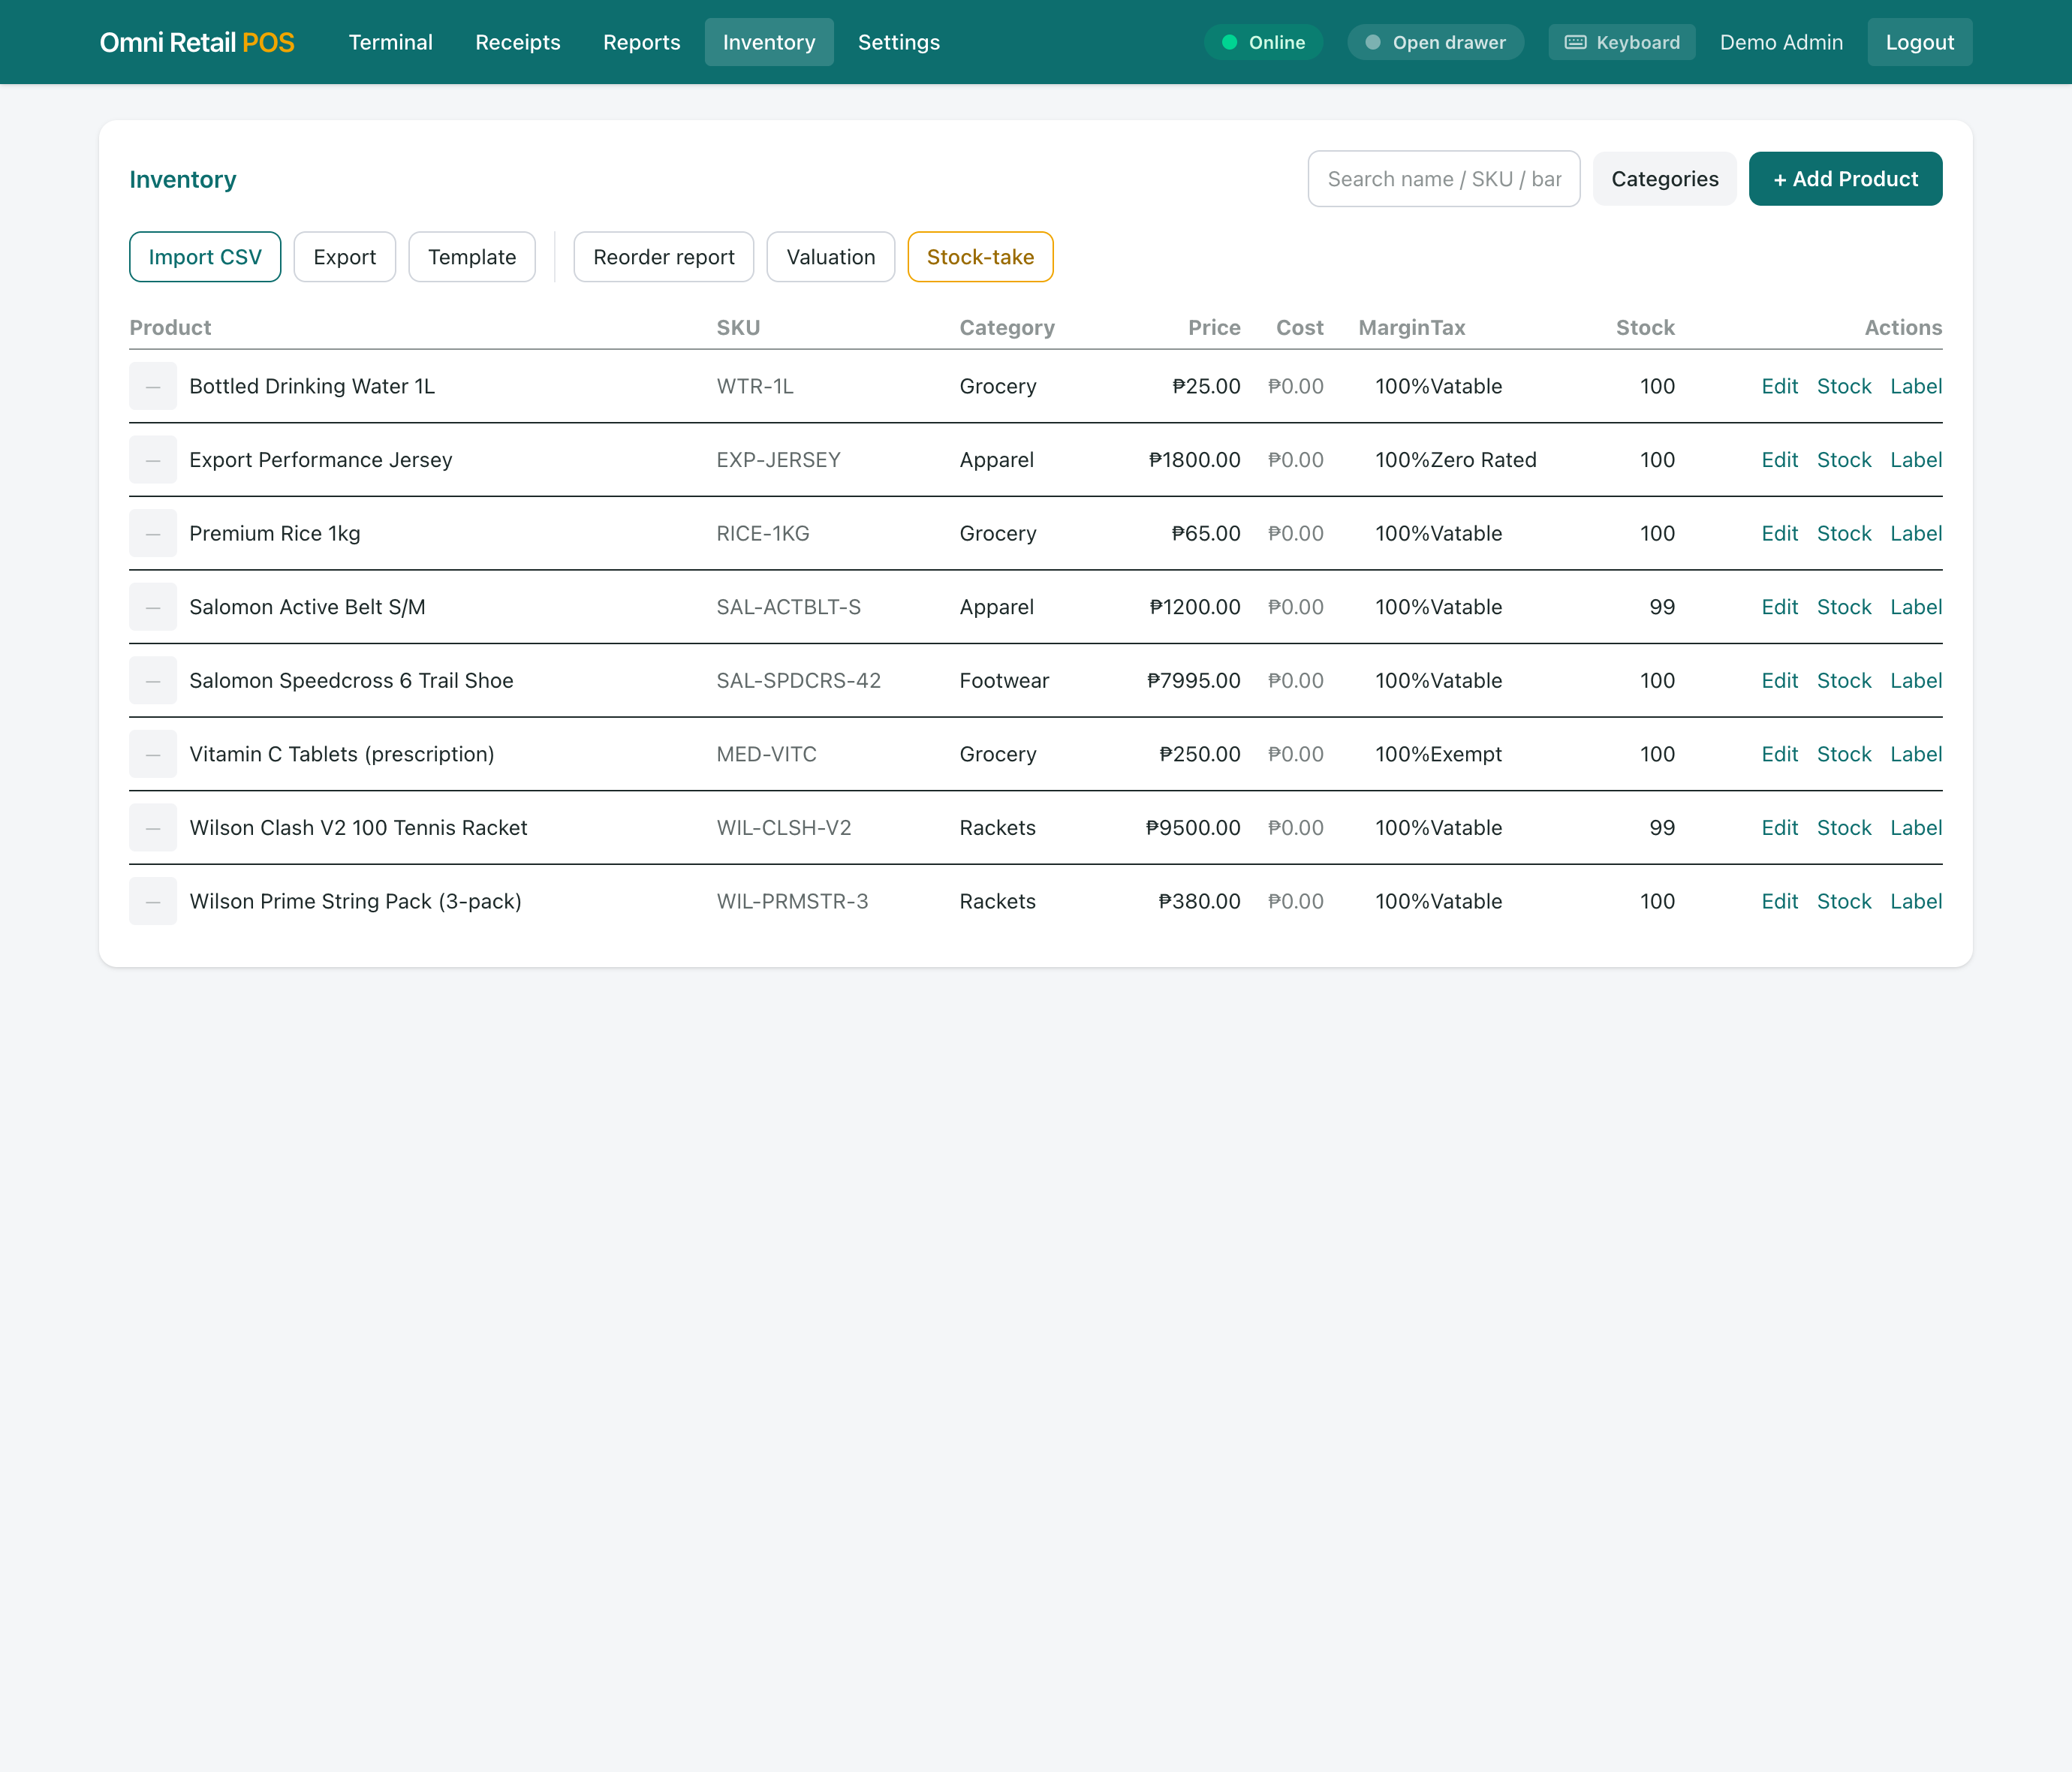Screen dimensions: 2072x1772
Task: Click the Logout button
Action: click(1919, 42)
